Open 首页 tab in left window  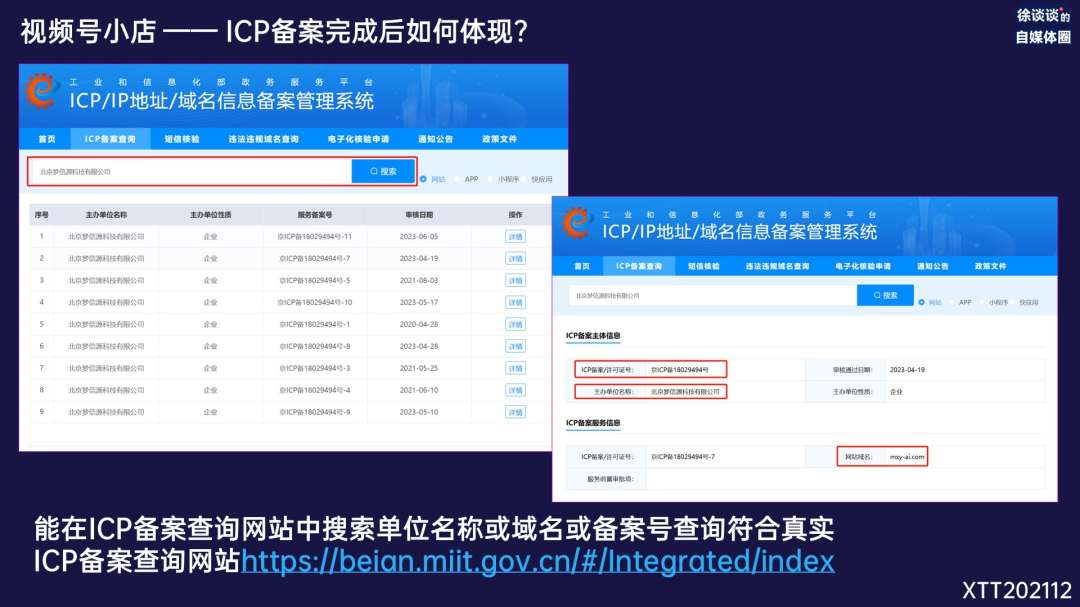[47, 139]
